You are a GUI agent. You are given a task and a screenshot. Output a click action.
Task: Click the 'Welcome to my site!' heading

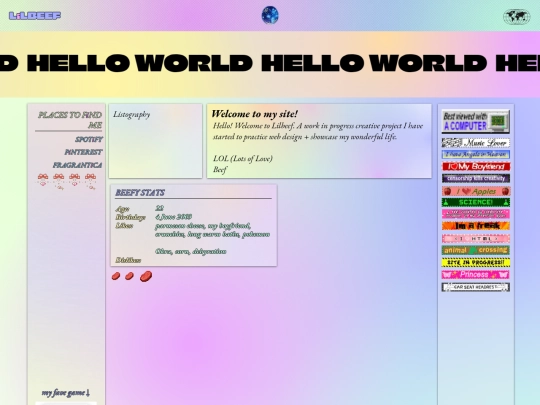pyautogui.click(x=255, y=114)
